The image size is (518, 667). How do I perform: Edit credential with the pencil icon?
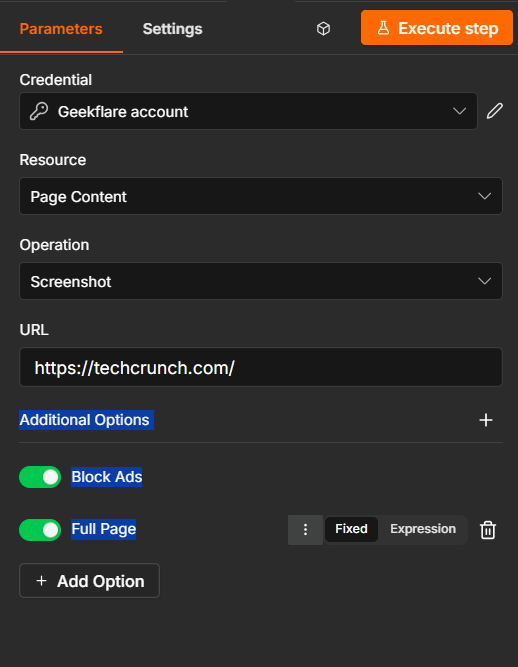pos(495,111)
